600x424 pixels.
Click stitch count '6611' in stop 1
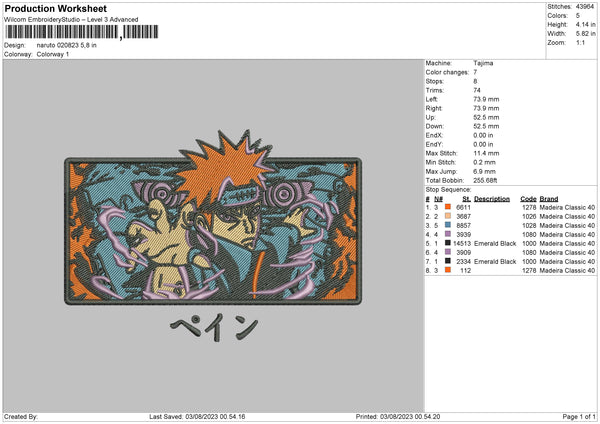[x=463, y=207]
